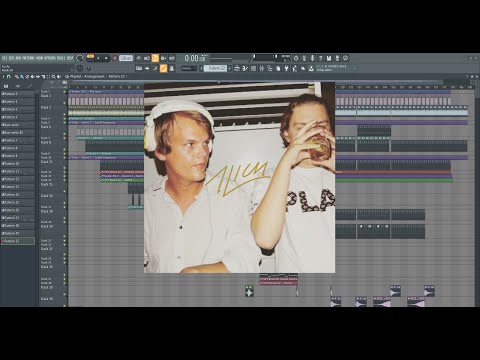Open the Mixer faders icon
The image size is (480, 360).
pos(262,68)
